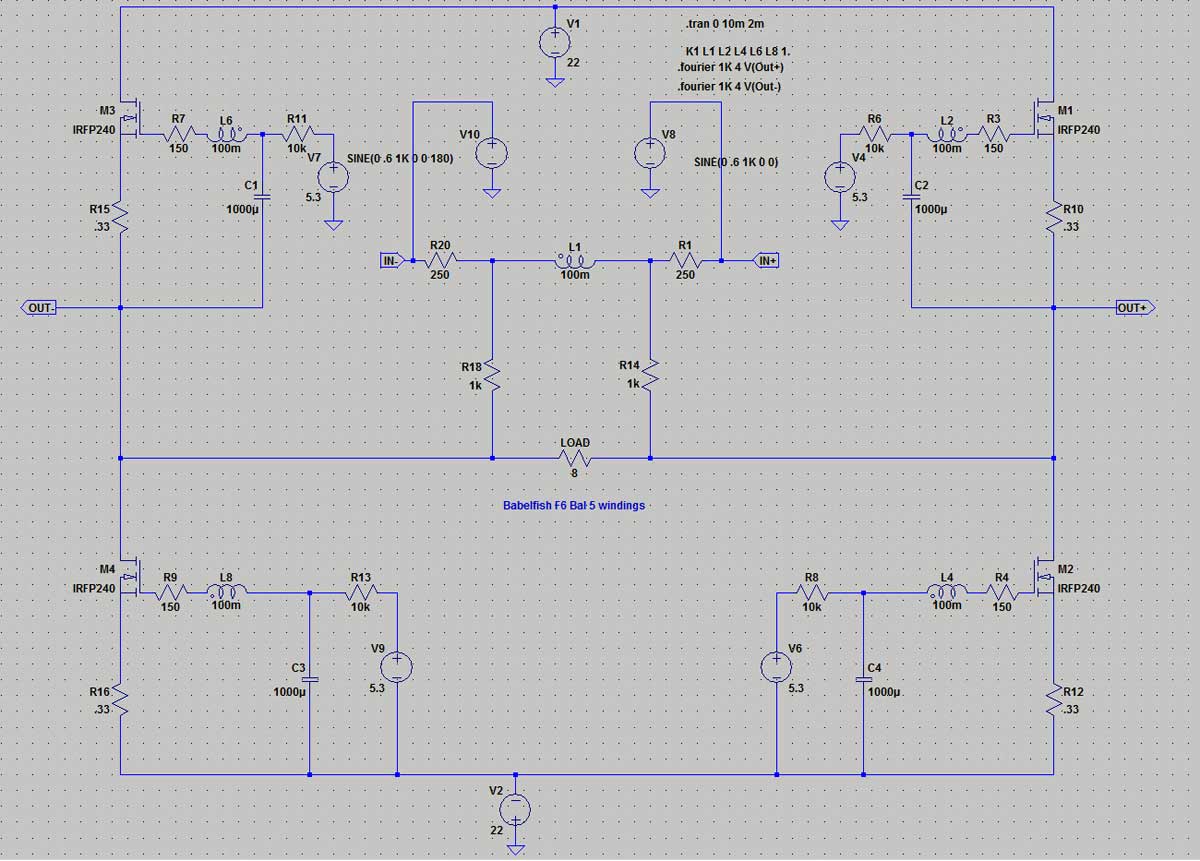Select '.fourier 1K 4 V(Out+)' directive text
This screenshot has width=1200, height=861.
[730, 68]
